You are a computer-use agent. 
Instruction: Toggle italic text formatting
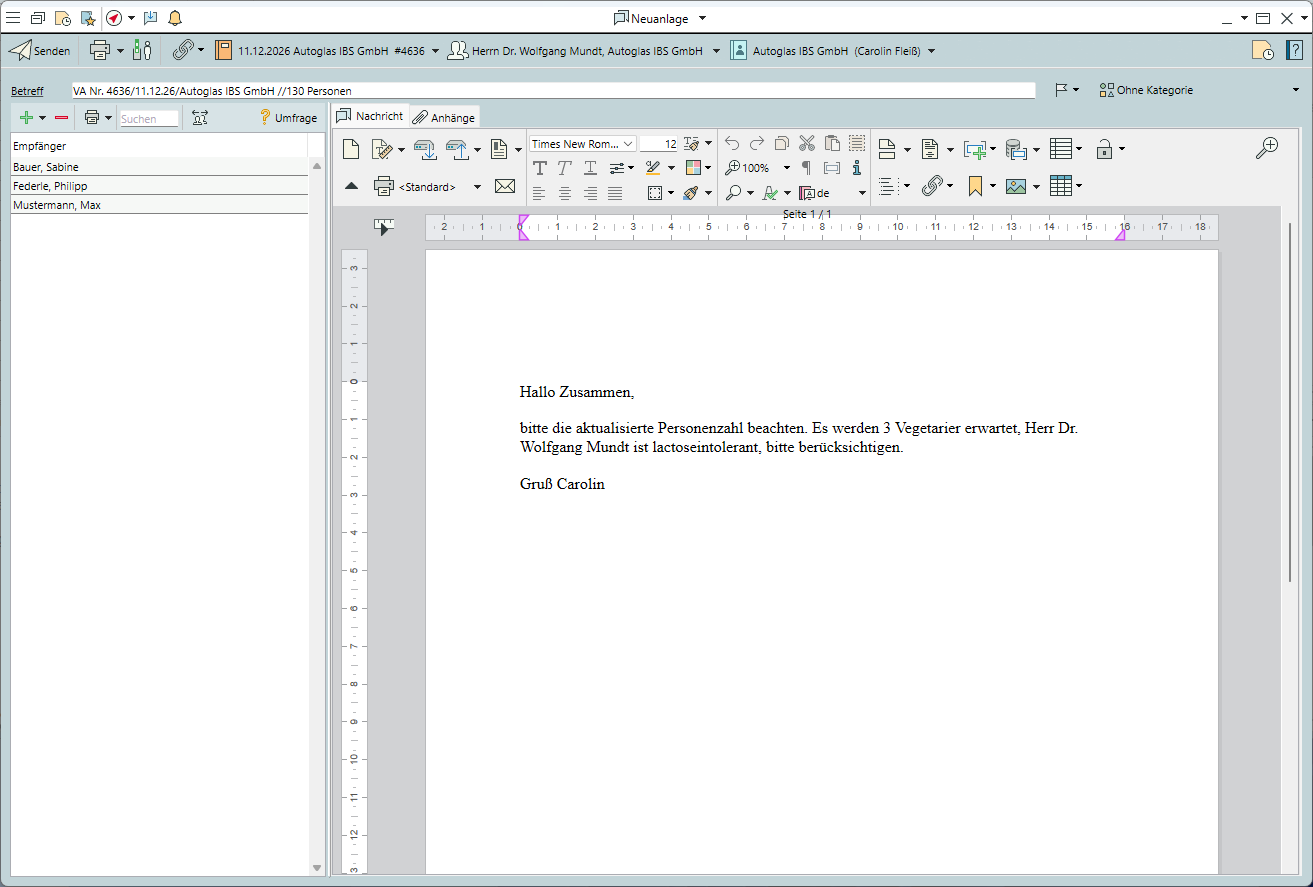point(565,168)
